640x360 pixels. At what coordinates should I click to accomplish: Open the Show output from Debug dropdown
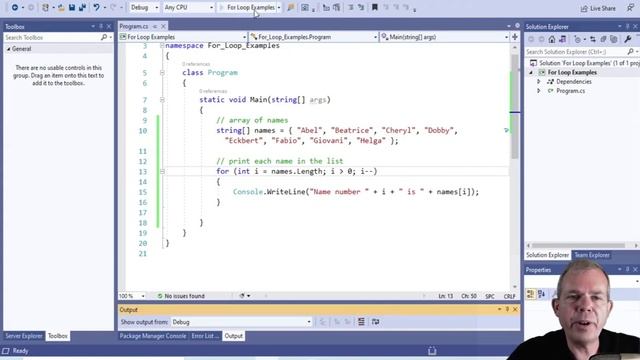(242, 322)
